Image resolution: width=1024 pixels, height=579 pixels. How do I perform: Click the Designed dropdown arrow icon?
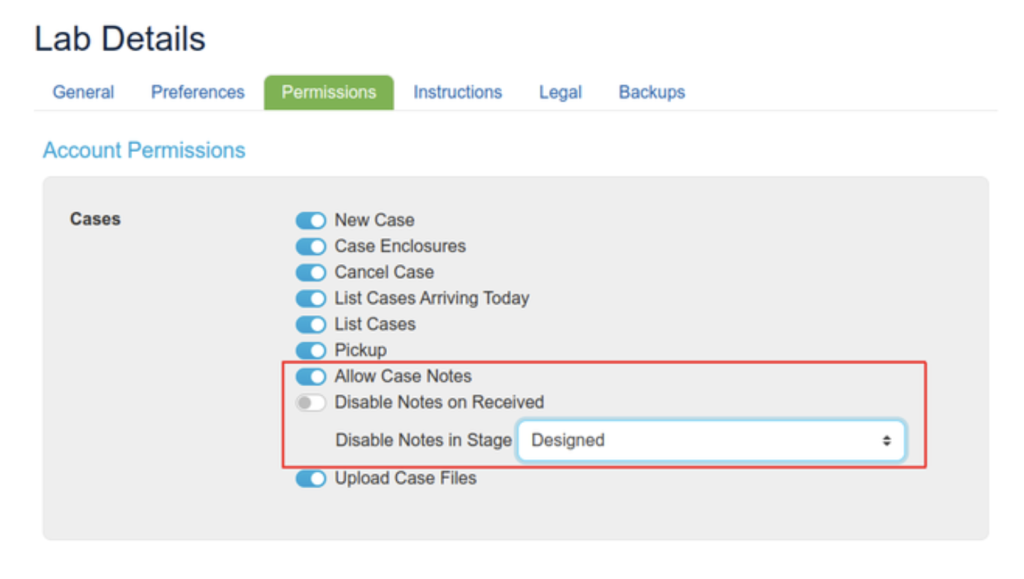886,440
